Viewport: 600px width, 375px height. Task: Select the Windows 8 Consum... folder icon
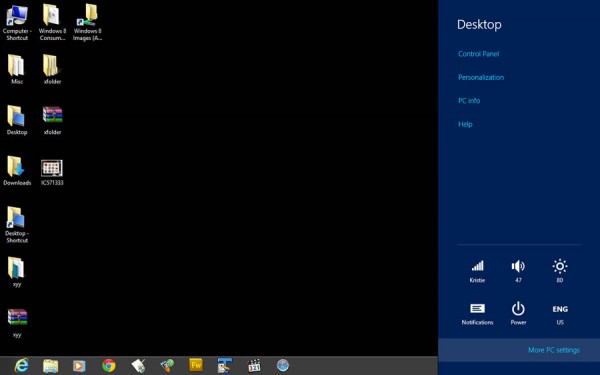52,23
